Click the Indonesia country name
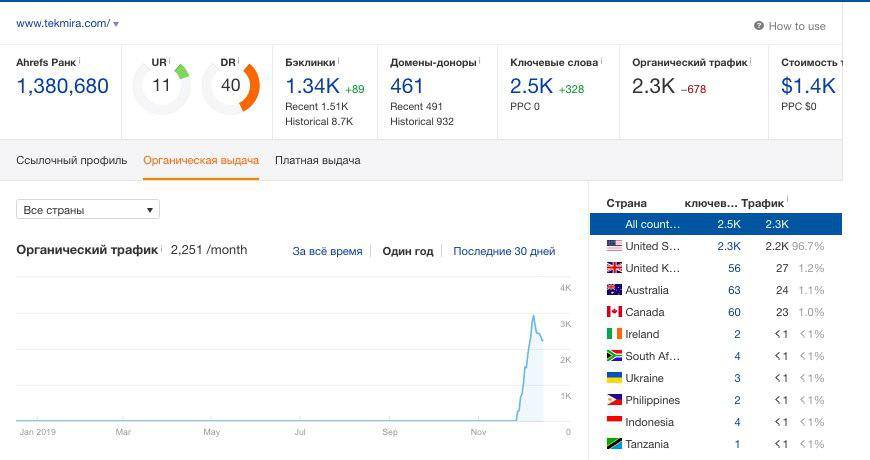Viewport: 870px width, 460px height. (649, 422)
